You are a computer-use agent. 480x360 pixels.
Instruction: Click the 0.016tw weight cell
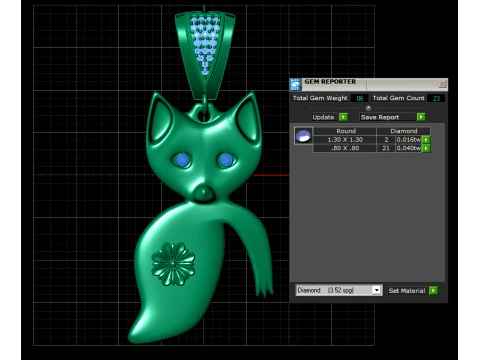[x=409, y=140]
